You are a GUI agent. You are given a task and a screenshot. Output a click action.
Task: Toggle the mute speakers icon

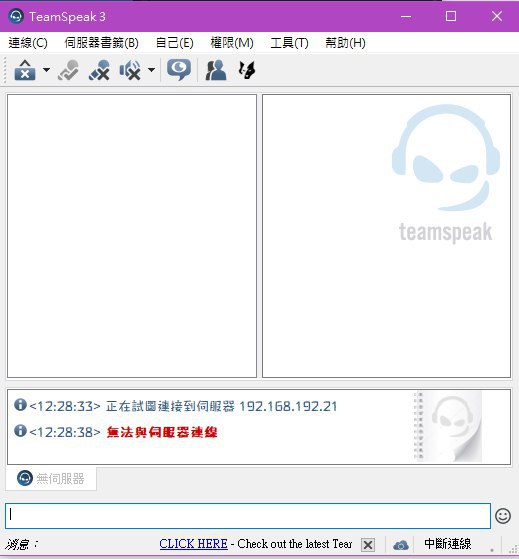(x=130, y=70)
